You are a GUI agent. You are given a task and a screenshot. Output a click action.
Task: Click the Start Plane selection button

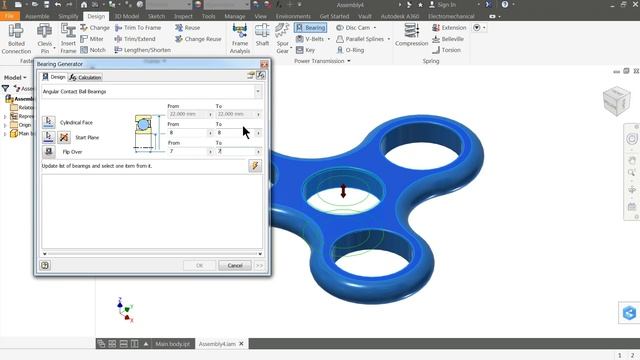click(x=49, y=137)
